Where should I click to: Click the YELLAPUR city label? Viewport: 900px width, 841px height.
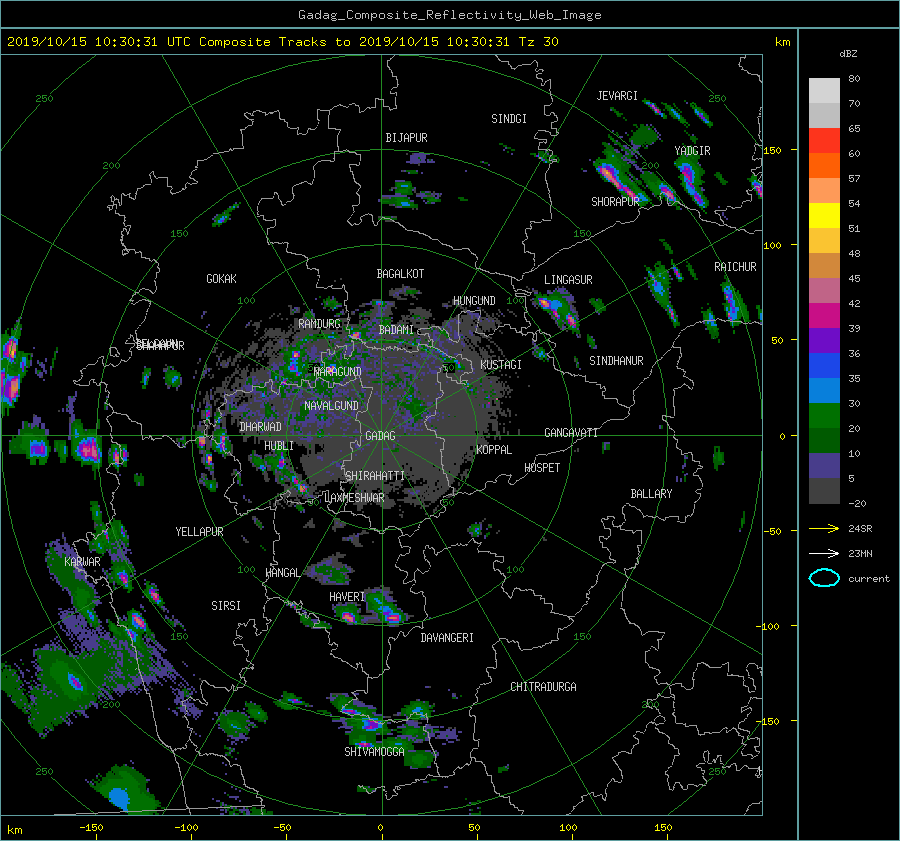(x=199, y=532)
